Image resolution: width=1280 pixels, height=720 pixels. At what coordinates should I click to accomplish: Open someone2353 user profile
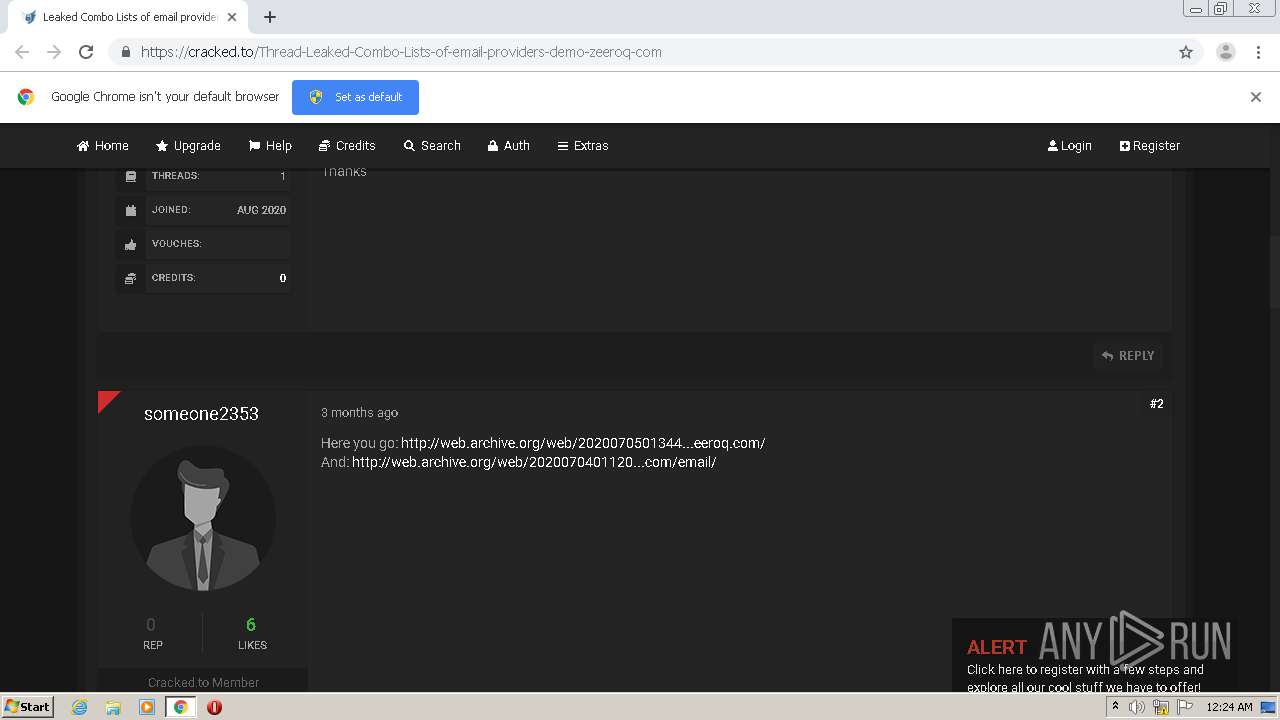[201, 414]
